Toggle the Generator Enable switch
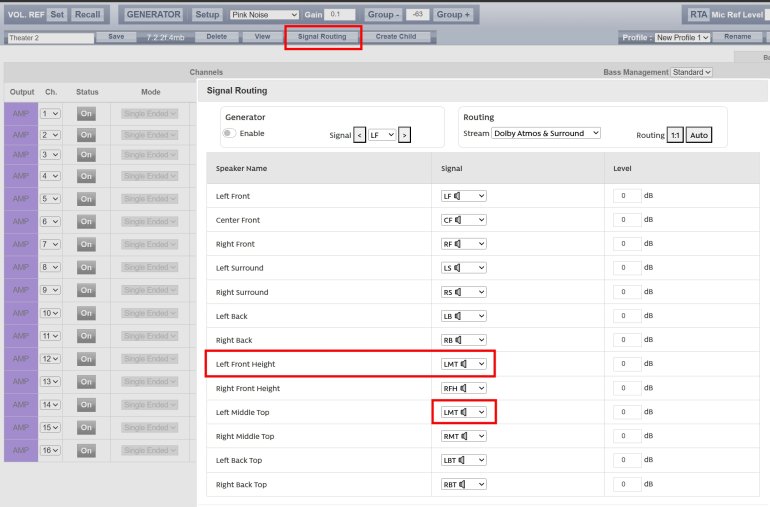Image resolution: width=770 pixels, height=507 pixels. [x=229, y=133]
